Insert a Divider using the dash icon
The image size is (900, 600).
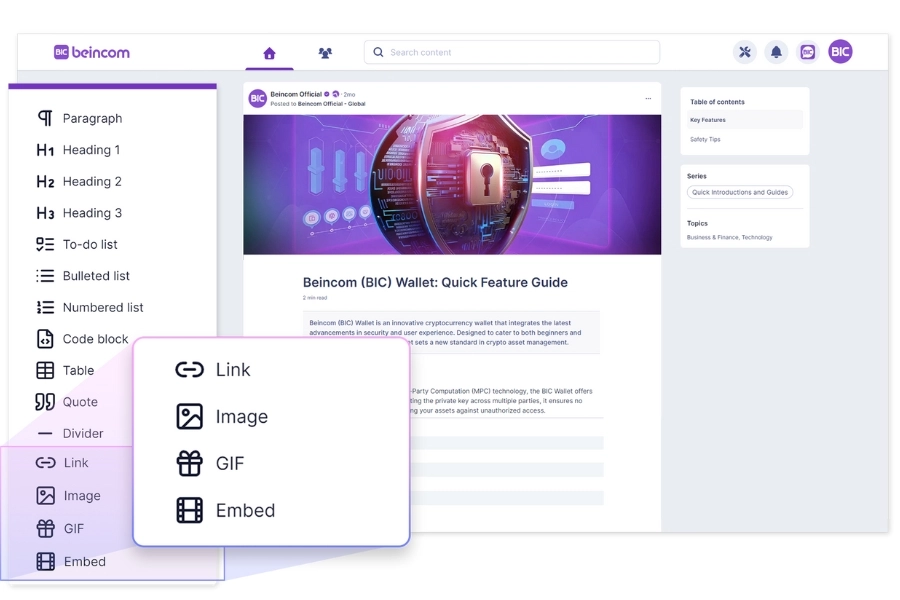click(45, 433)
